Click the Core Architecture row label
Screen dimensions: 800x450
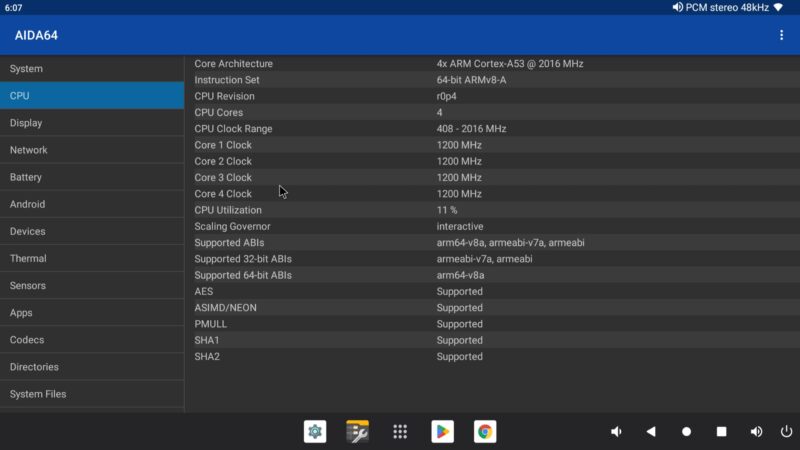pyautogui.click(x=234, y=64)
